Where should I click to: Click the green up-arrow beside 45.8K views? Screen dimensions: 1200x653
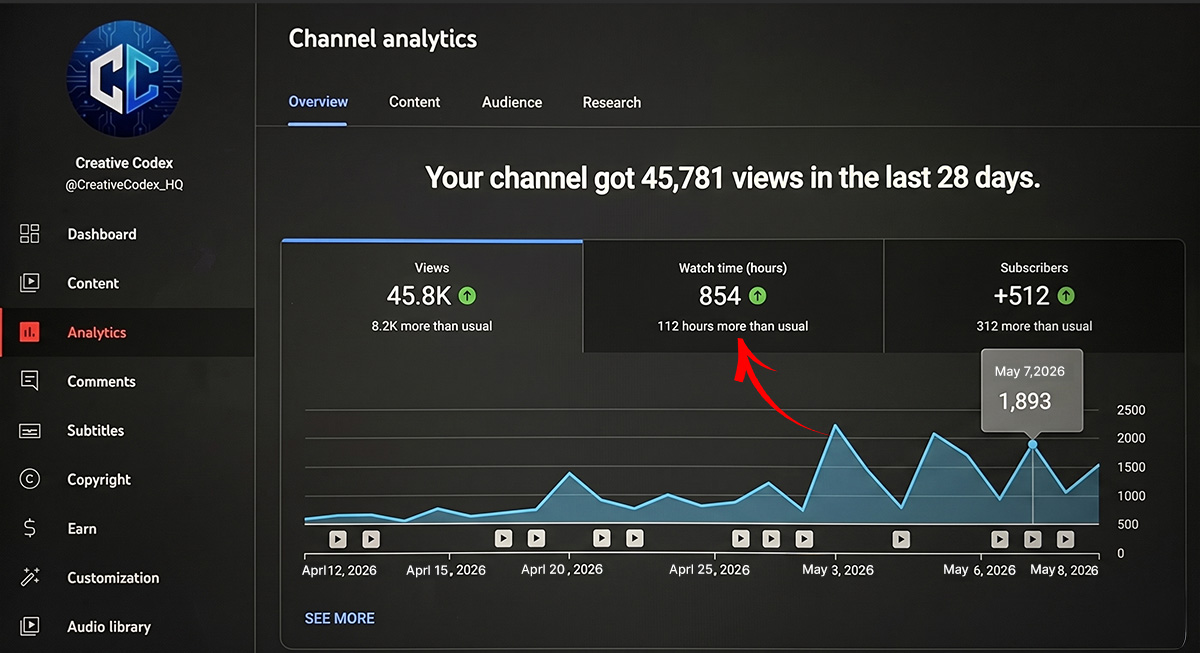467,296
